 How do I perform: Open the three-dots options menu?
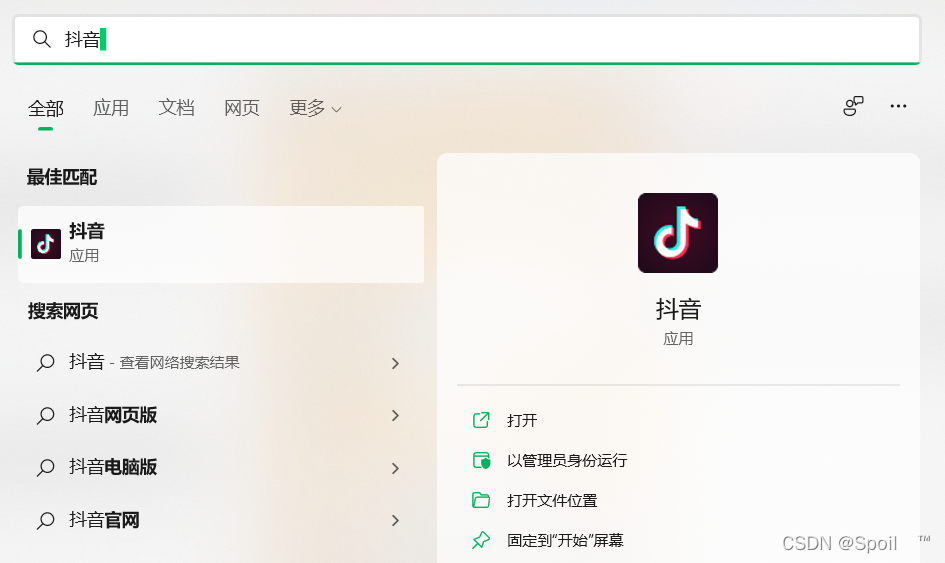898,106
